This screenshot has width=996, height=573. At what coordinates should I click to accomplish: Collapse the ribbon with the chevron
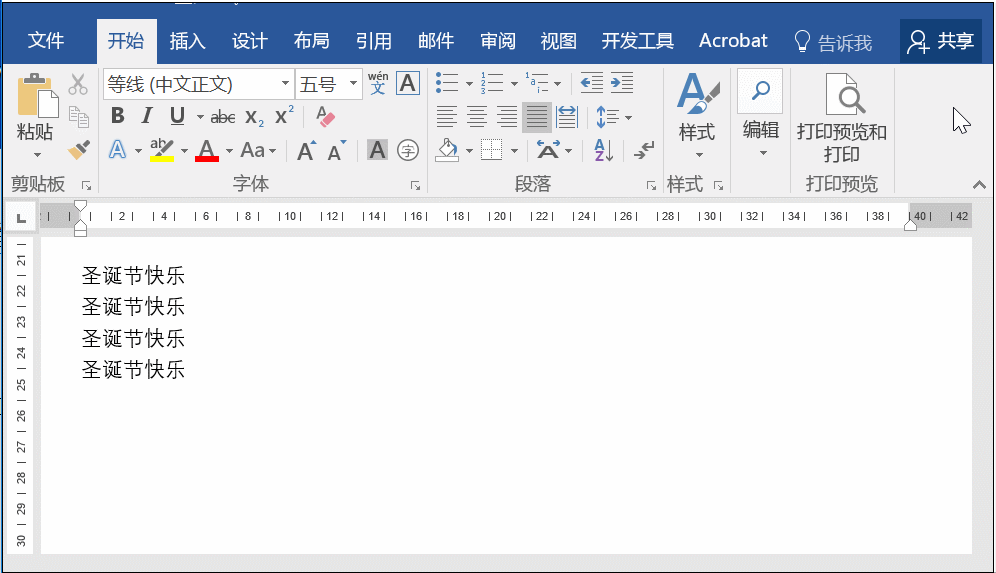click(x=979, y=185)
